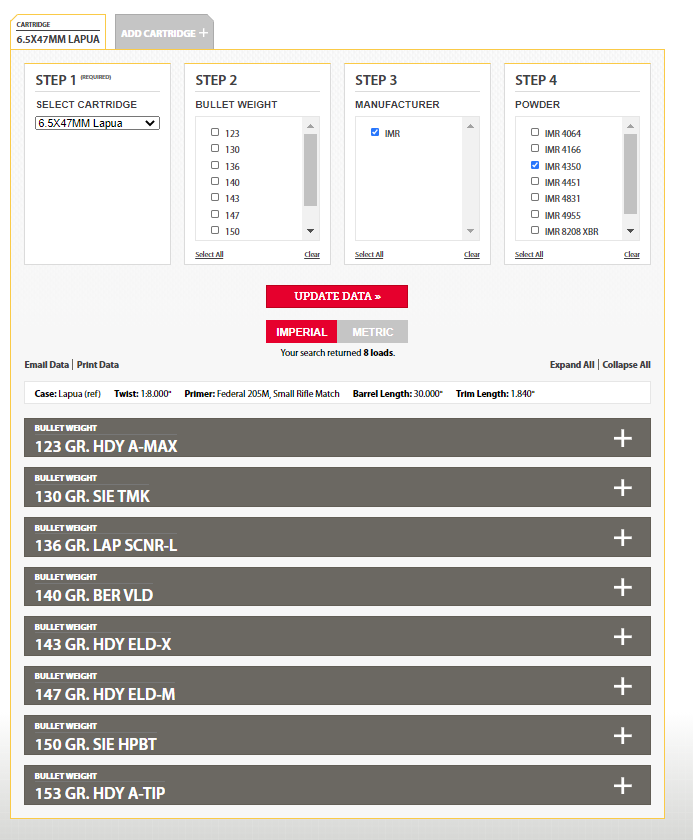Show 147 GR. HDY ELD-M via plus icon
693x840 pixels.
[622, 686]
